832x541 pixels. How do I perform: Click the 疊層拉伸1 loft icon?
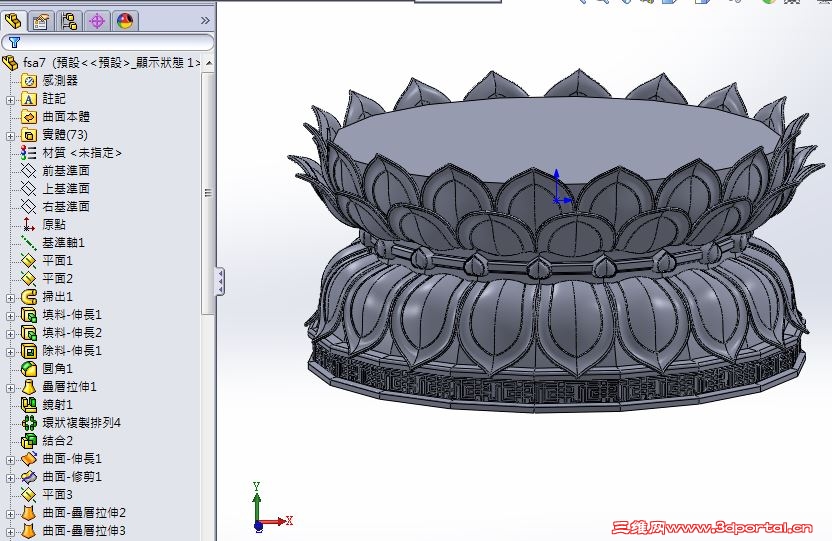(29, 387)
